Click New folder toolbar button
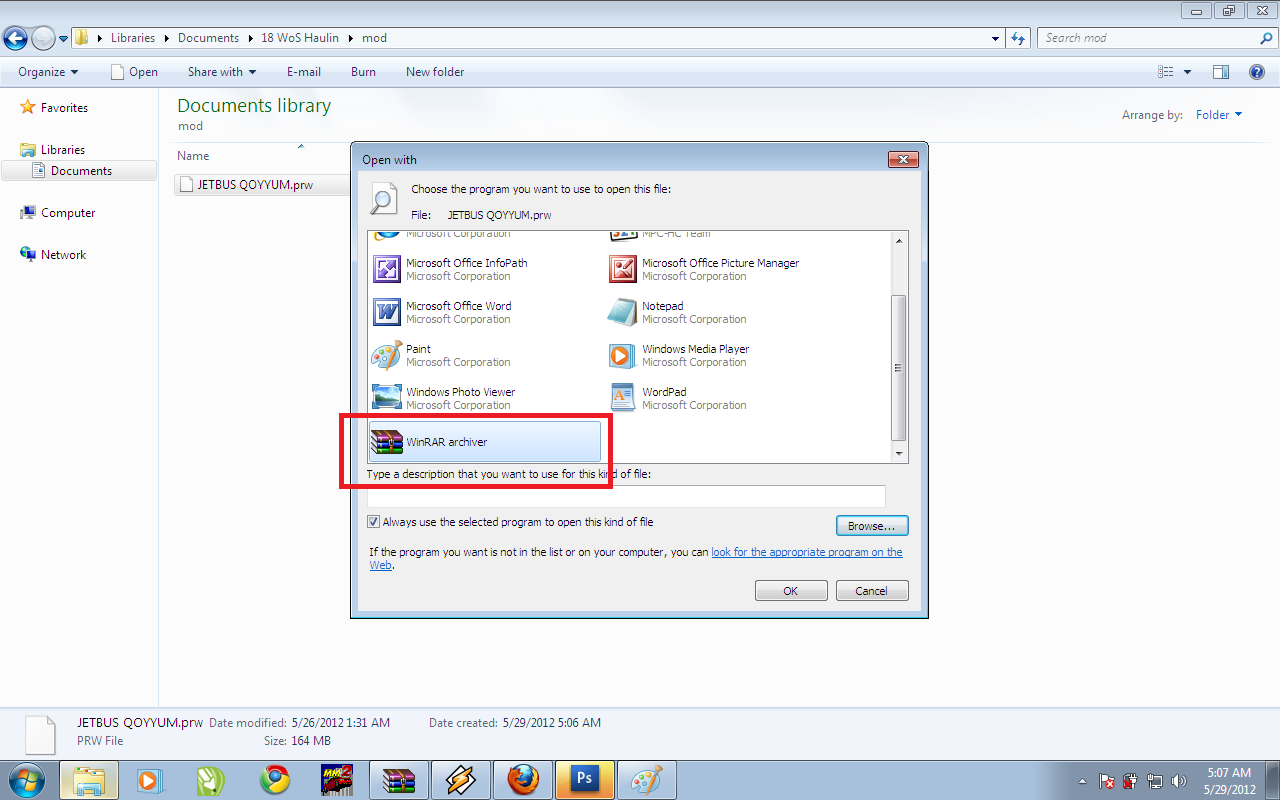Screen dimensions: 1280x800 [x=435, y=72]
